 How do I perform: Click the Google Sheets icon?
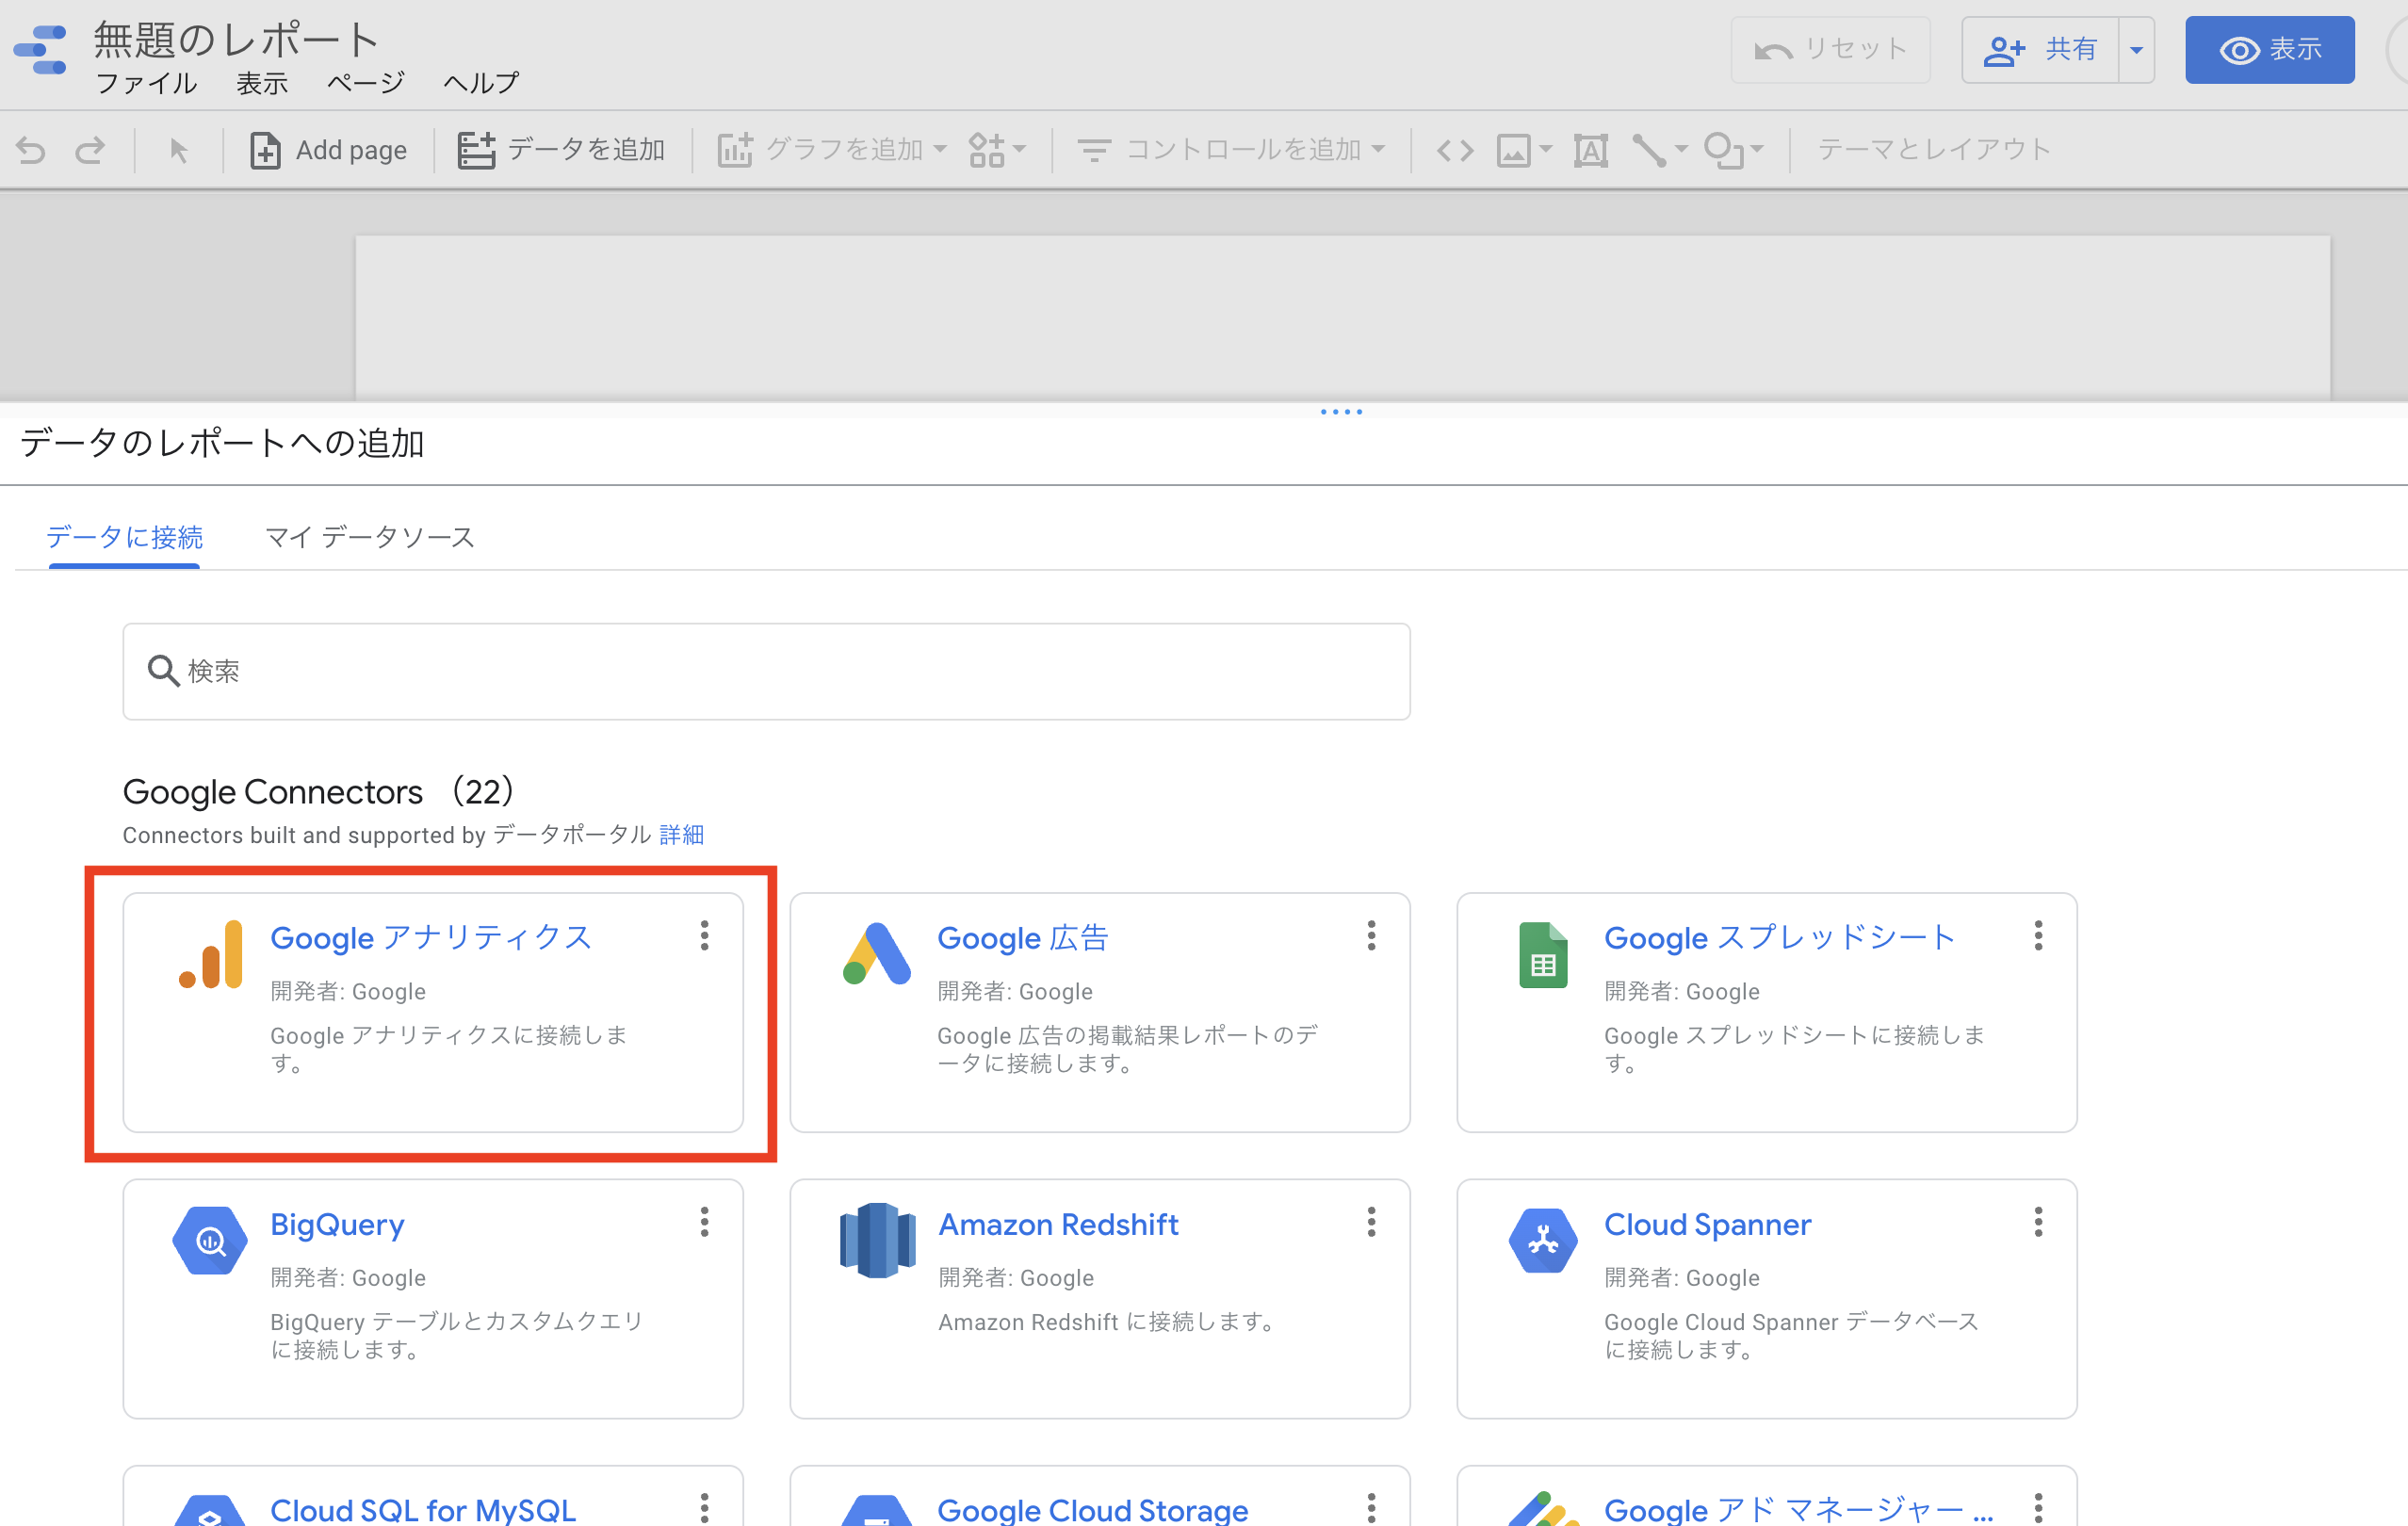pyautogui.click(x=1544, y=954)
